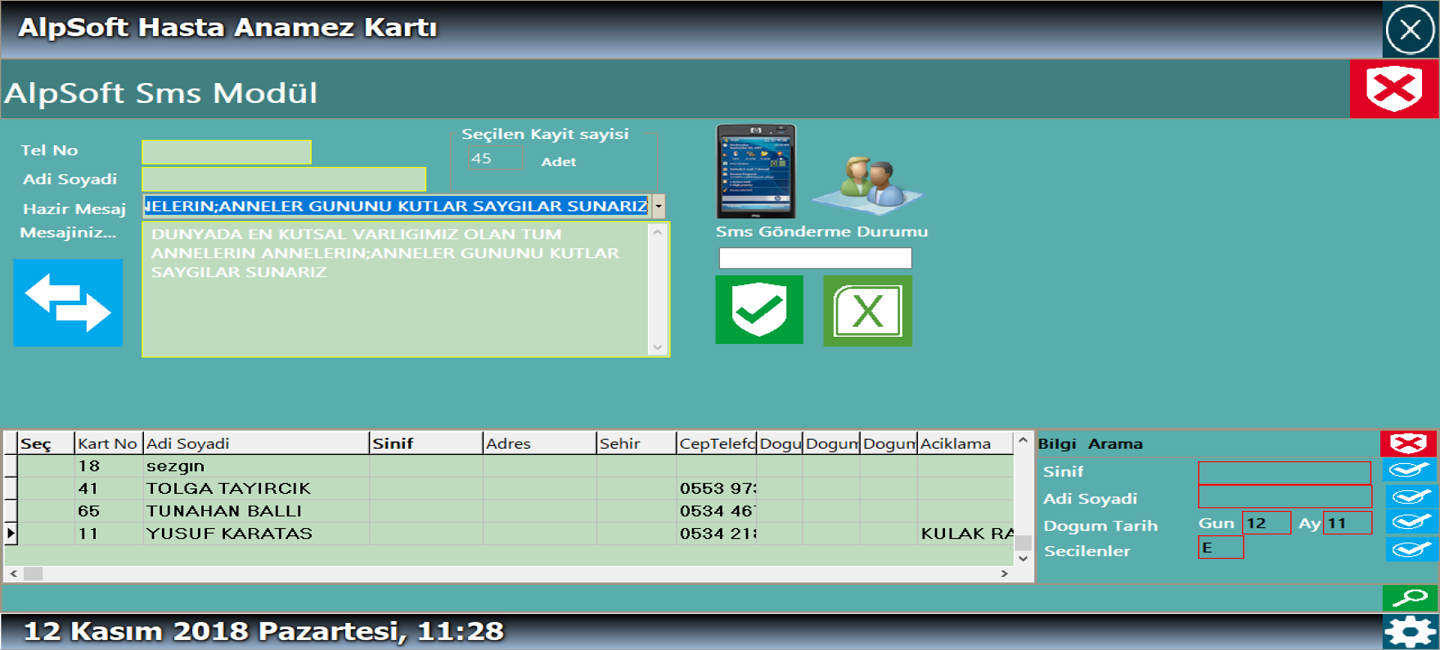Viewport: 1440px width, 650px height.
Task: Click the row selector arrow beside YUSUF KARATAS
Action: point(11,533)
